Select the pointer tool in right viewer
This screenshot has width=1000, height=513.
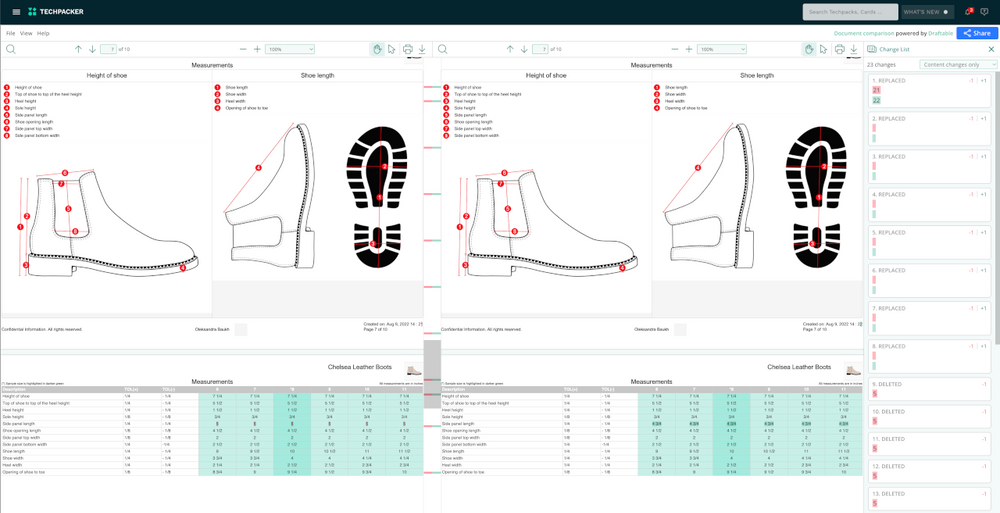[823, 49]
